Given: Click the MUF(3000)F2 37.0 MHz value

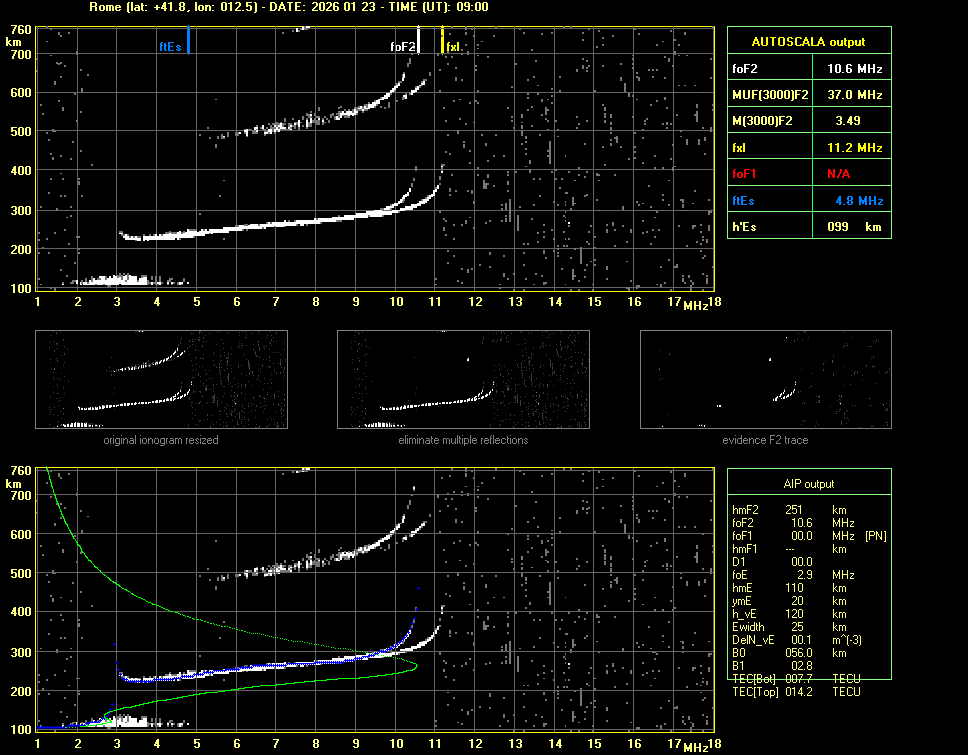Looking at the screenshot, I should tap(853, 94).
